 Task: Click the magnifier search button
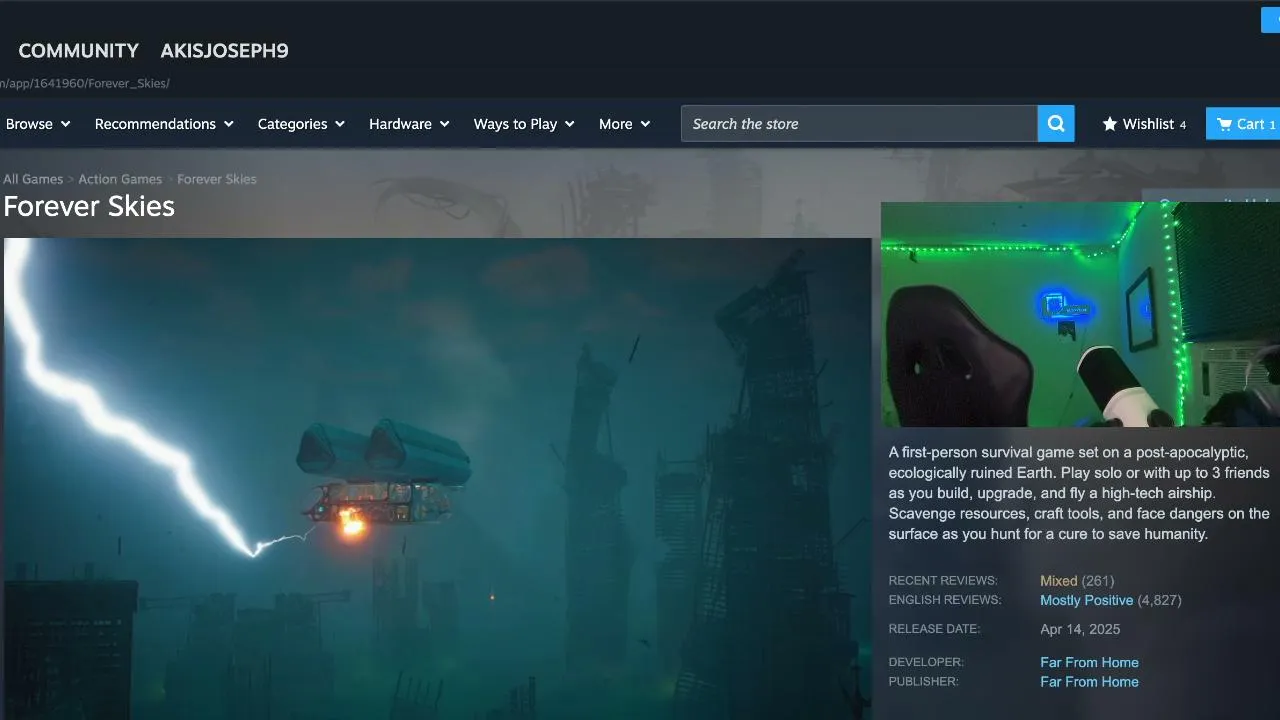pyautogui.click(x=1056, y=124)
